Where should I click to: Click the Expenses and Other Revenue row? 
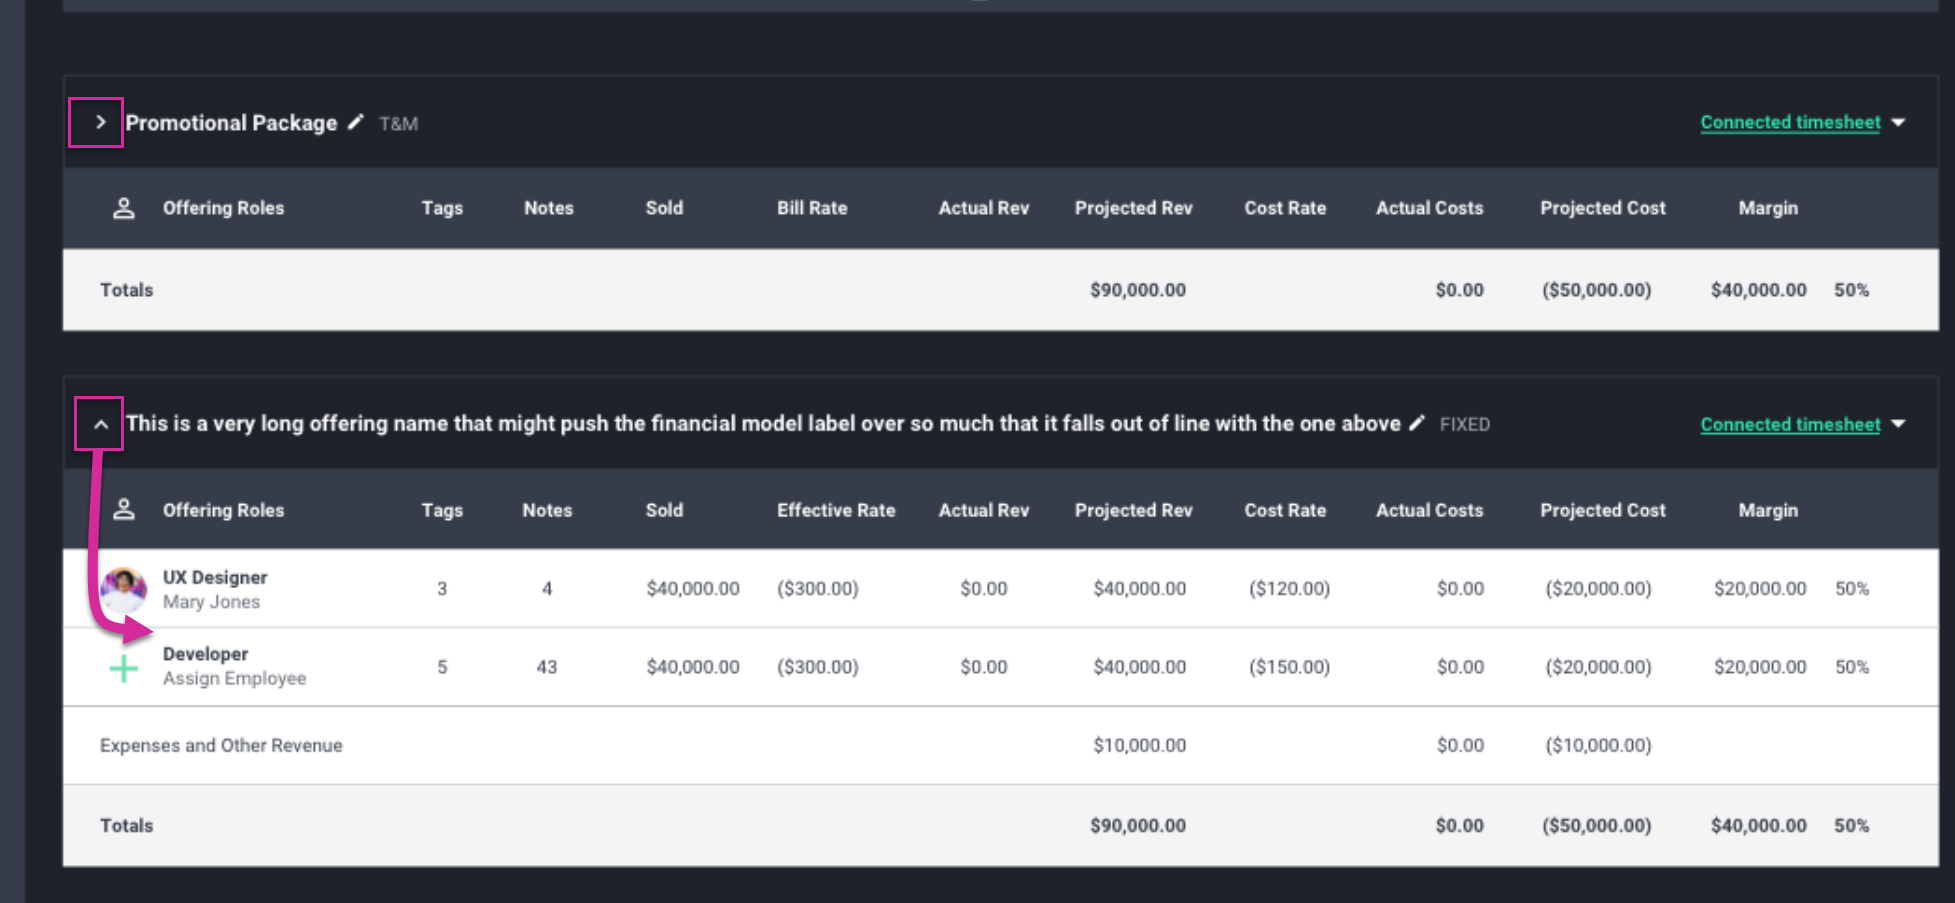coord(221,745)
